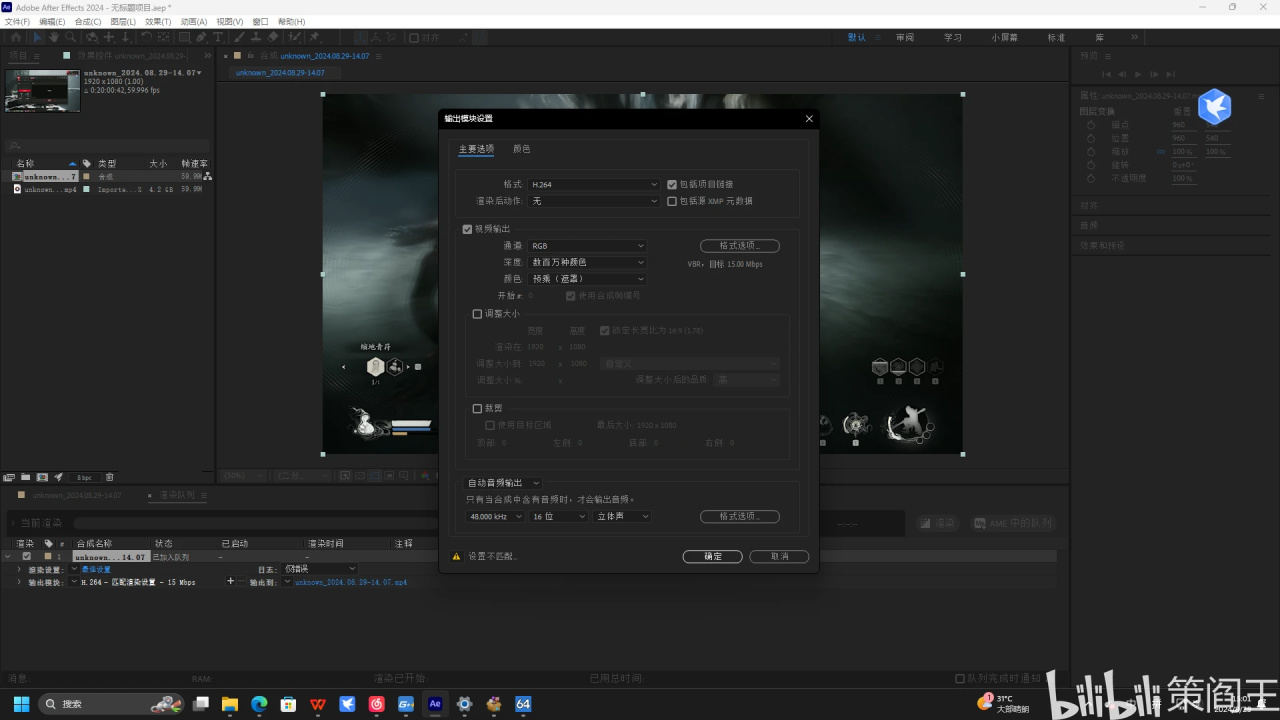Open the 立体声 audio channel dropdown

pyautogui.click(x=622, y=517)
